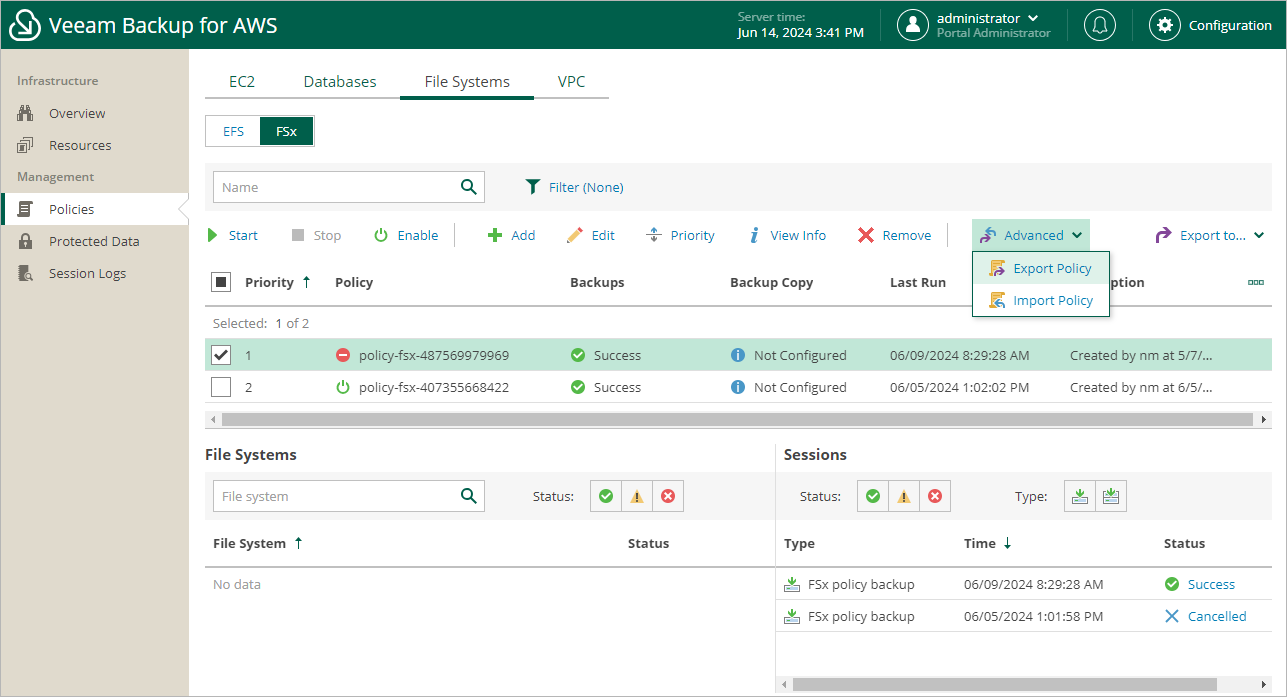Filter File Systems by error status icon
Viewport: 1287px width, 697px height.
tap(668, 496)
